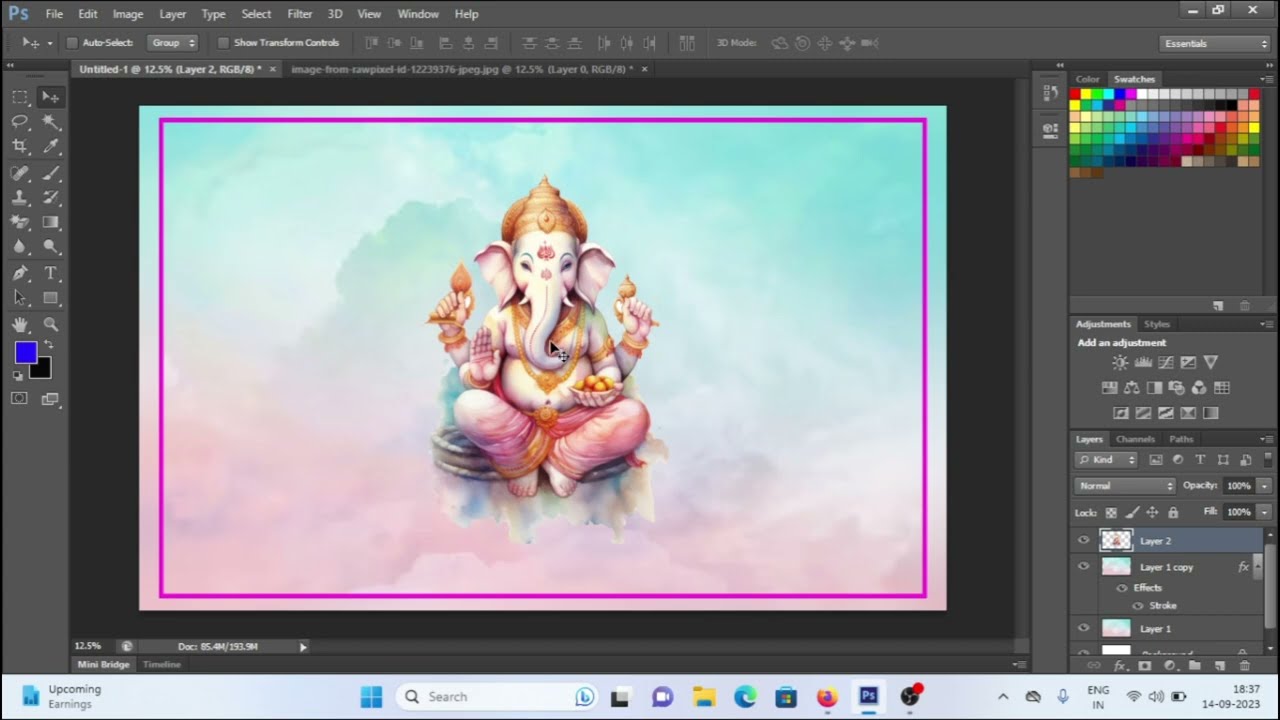
Task: Click the black background color swatch
Action: point(42,371)
